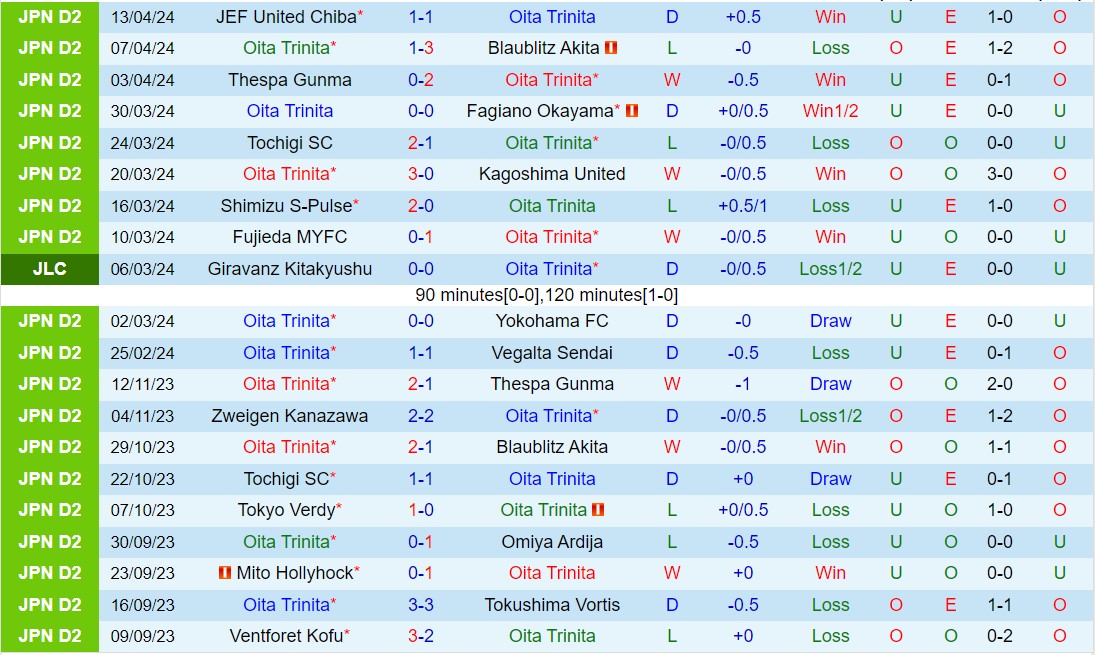Click red card icon in Tokyo Verdy match row

tap(598, 510)
